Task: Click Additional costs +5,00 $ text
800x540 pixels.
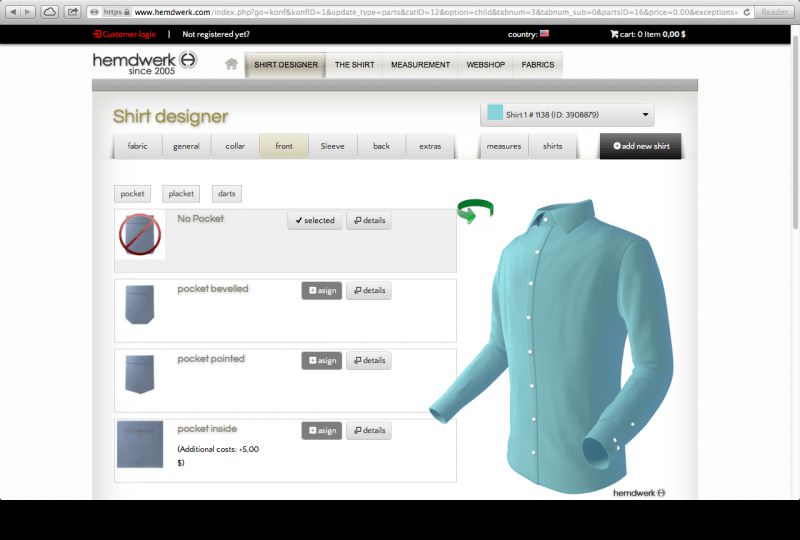Action: (218, 456)
